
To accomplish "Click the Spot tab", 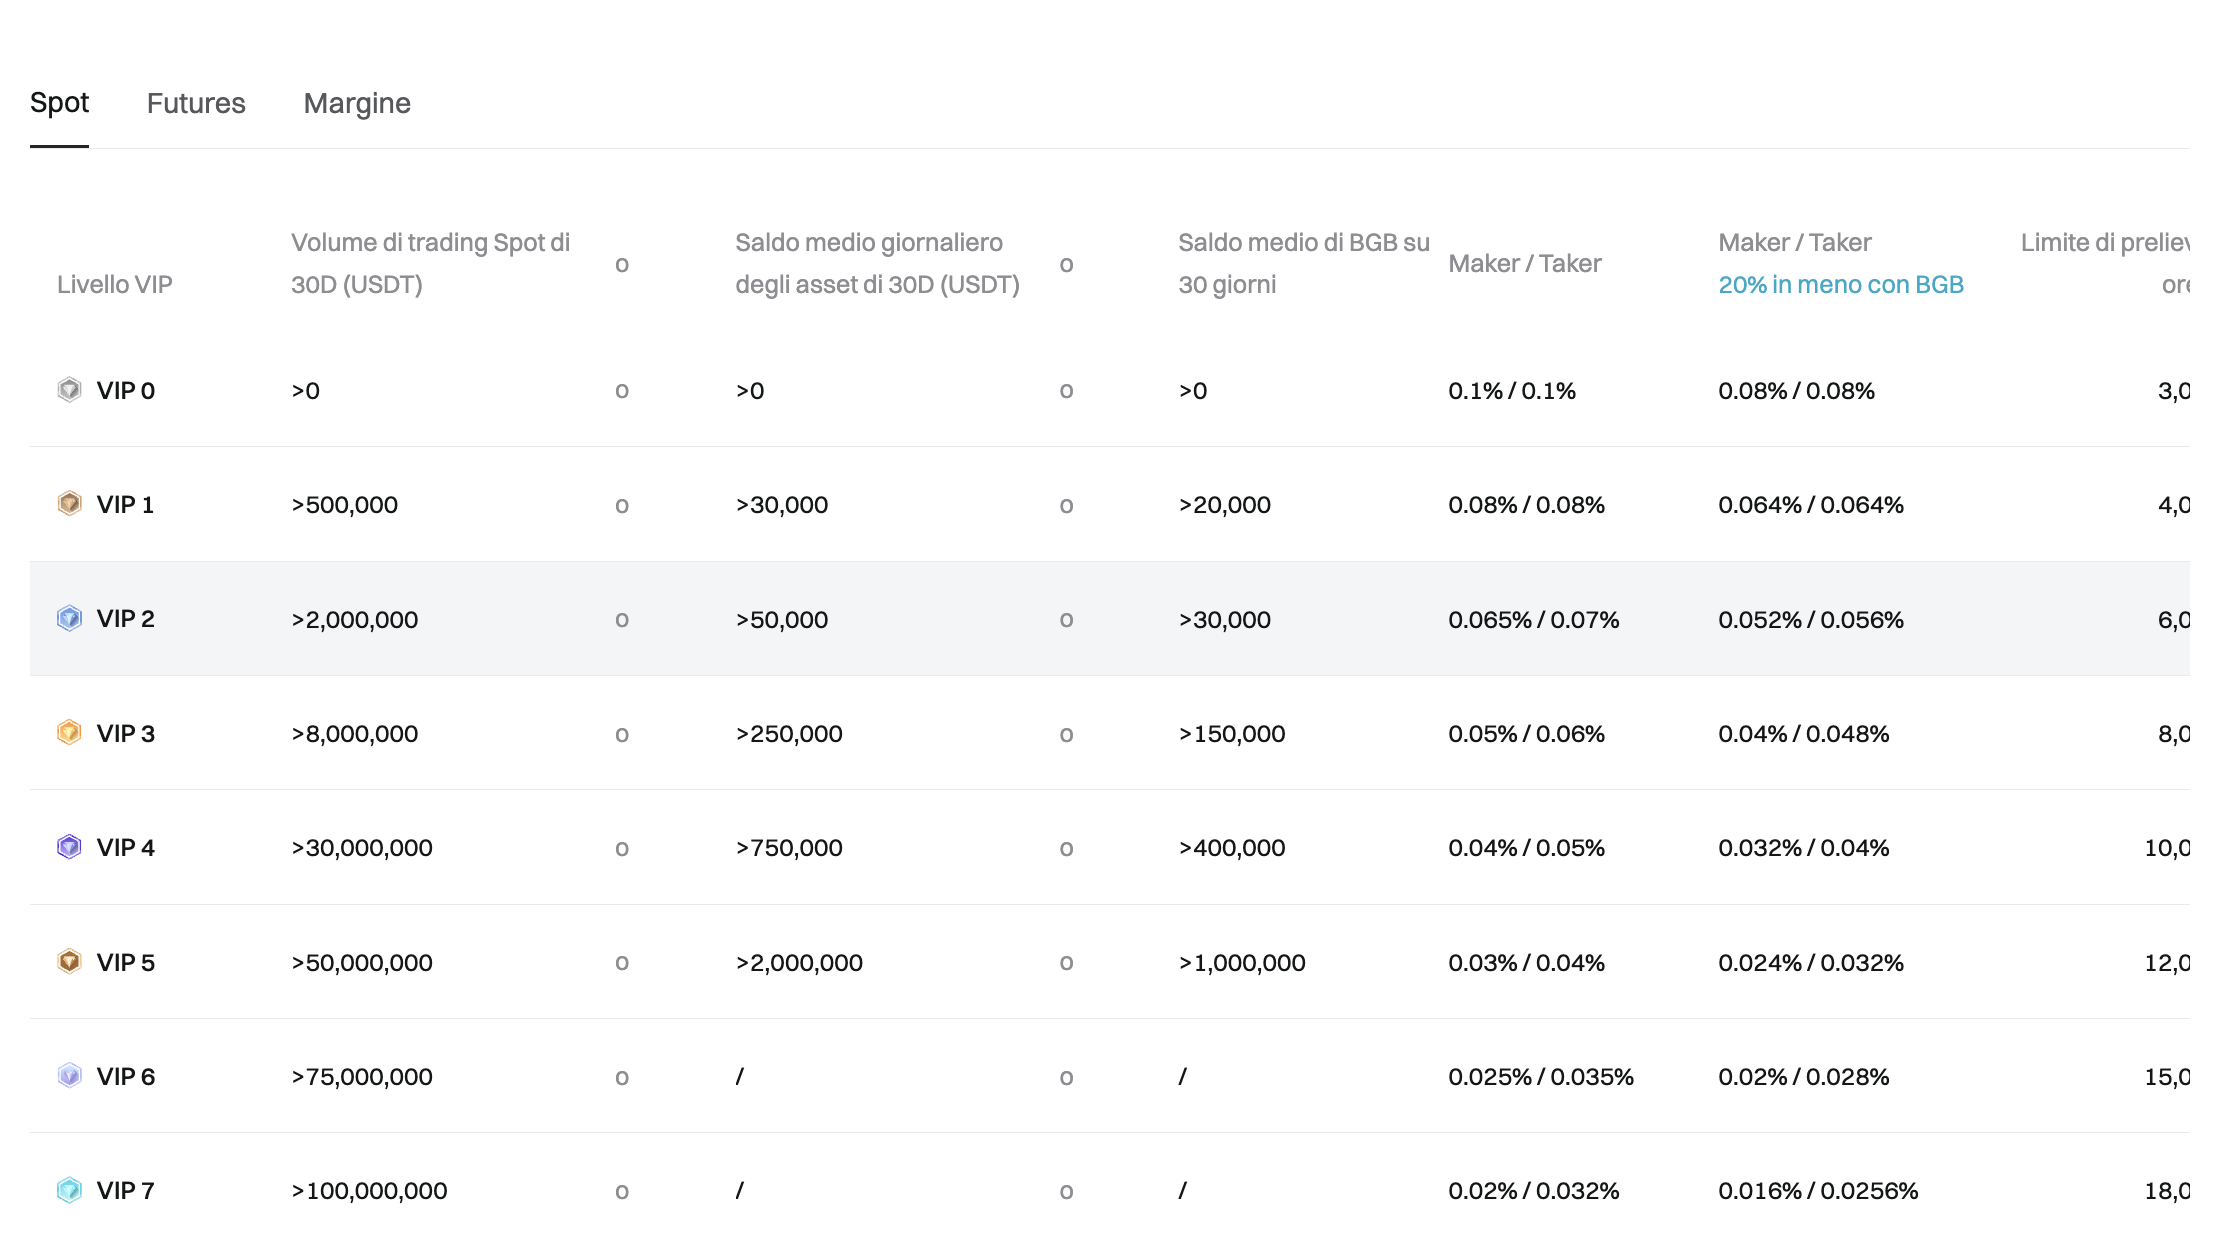I will click(x=58, y=102).
